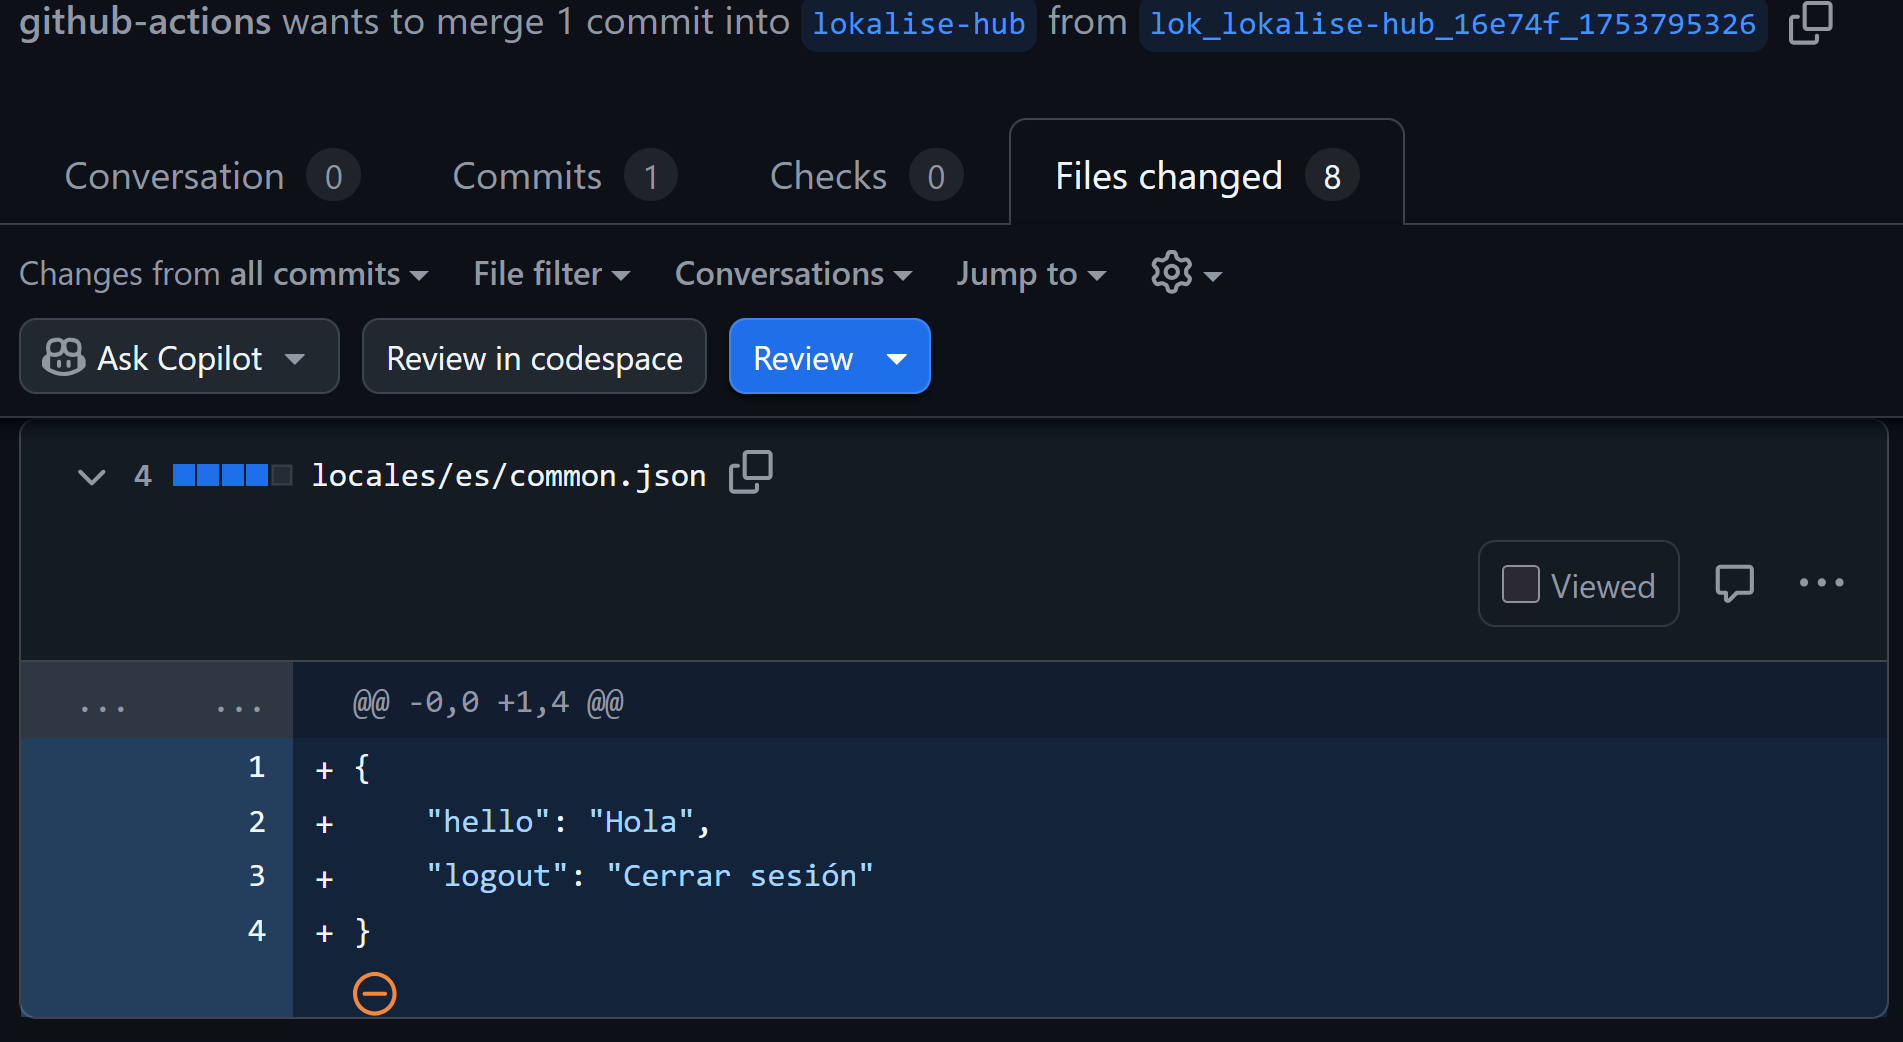Image resolution: width=1903 pixels, height=1042 pixels.
Task: Click the no-newline warning icon
Action: click(x=375, y=993)
